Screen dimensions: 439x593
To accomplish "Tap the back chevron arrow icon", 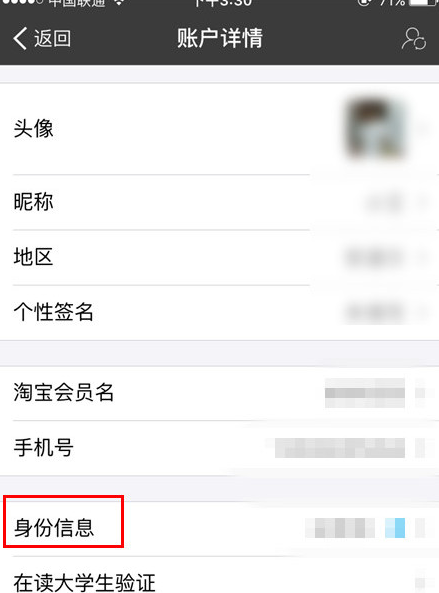I will click(20, 38).
